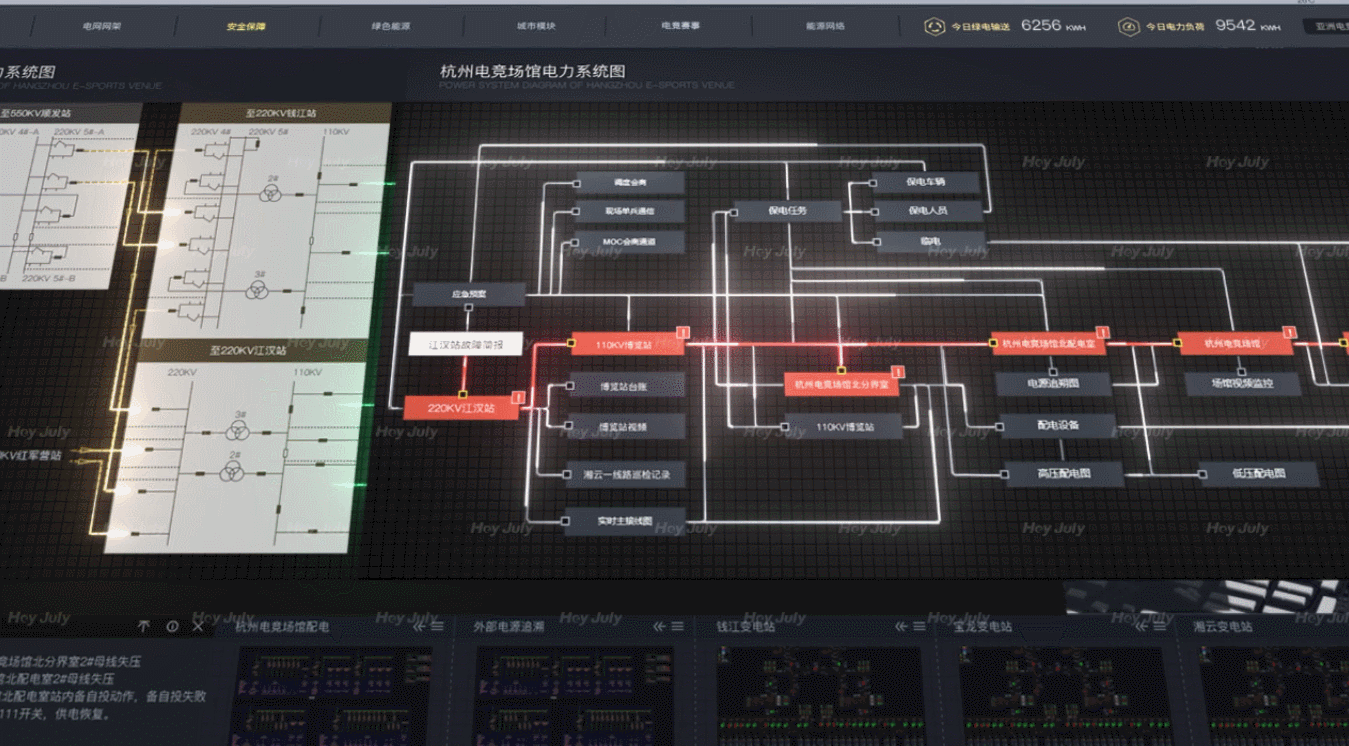Switch to the 电网网架 tab

[102, 26]
